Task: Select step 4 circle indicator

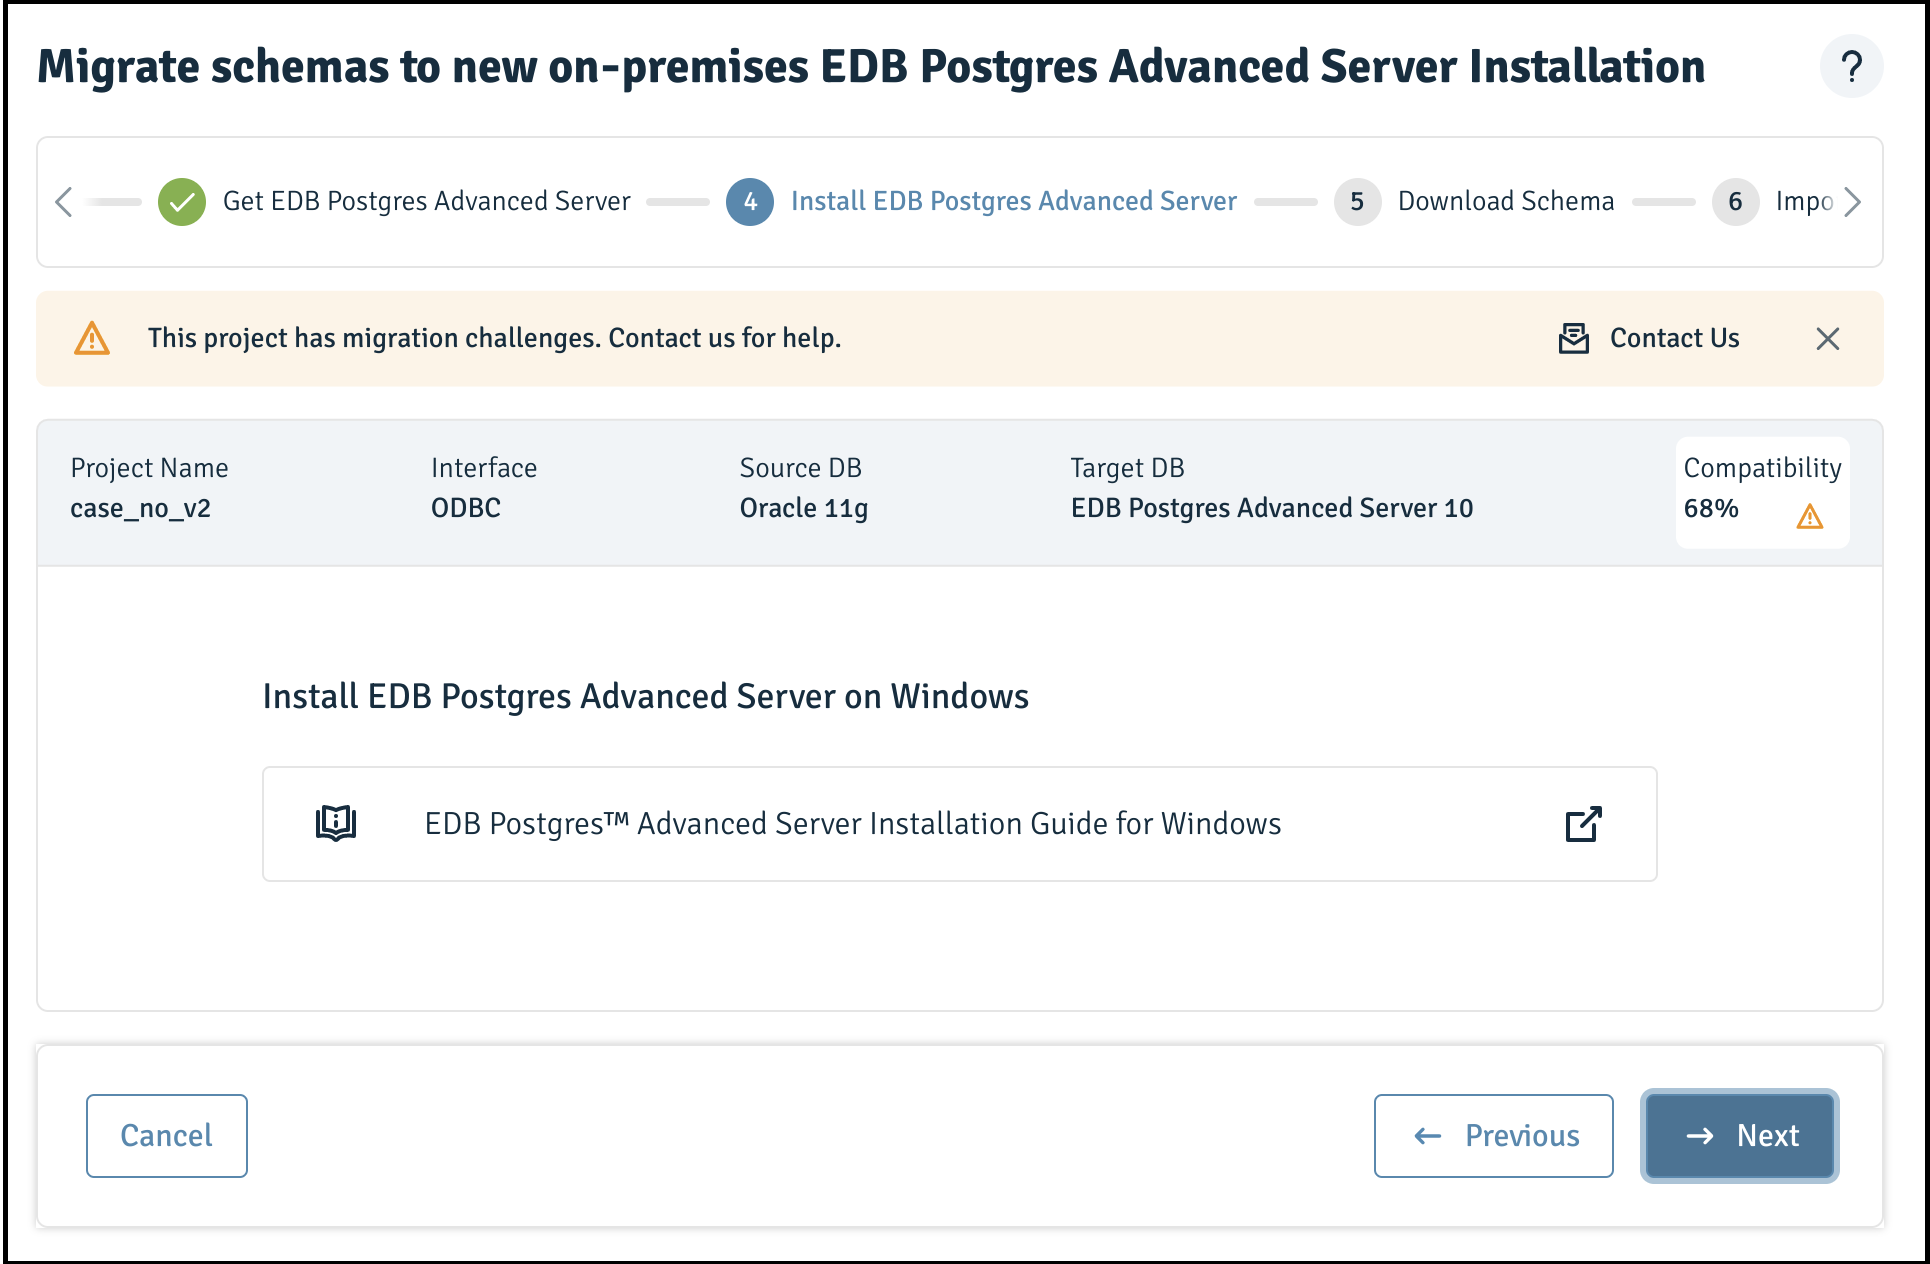Action: coord(750,202)
